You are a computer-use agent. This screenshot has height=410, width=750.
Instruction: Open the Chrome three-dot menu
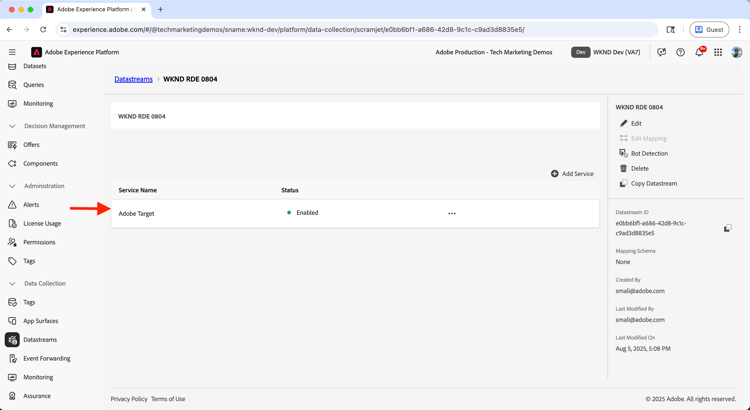pyautogui.click(x=740, y=30)
